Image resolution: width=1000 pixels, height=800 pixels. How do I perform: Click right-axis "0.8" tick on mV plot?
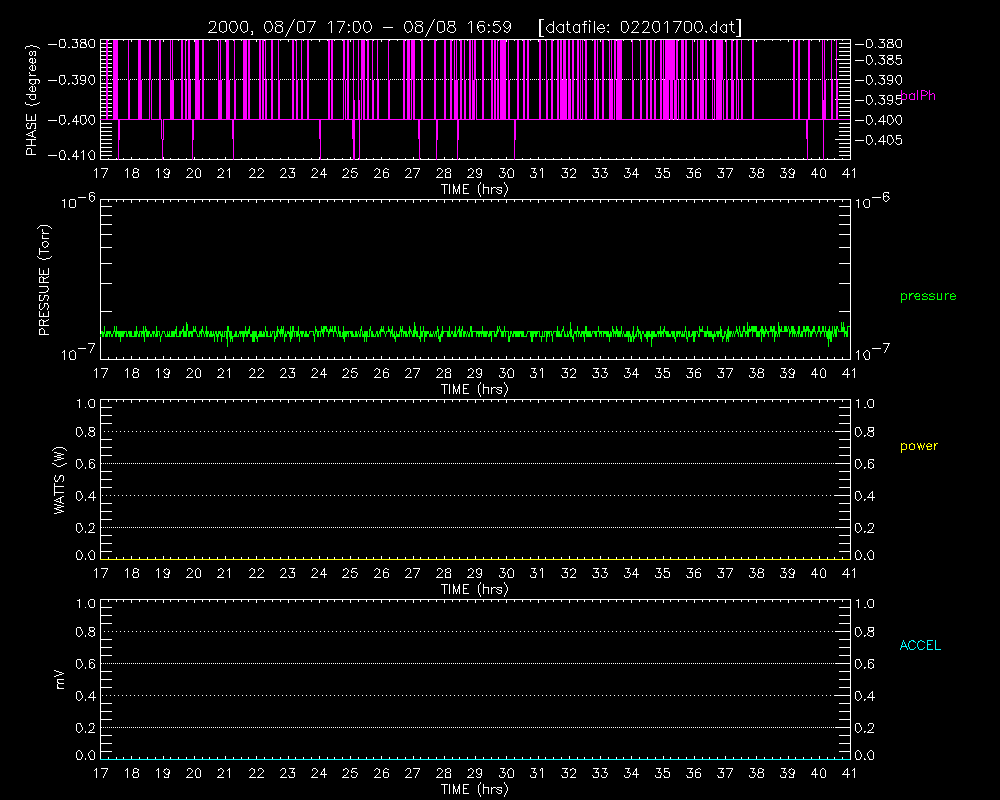point(865,632)
